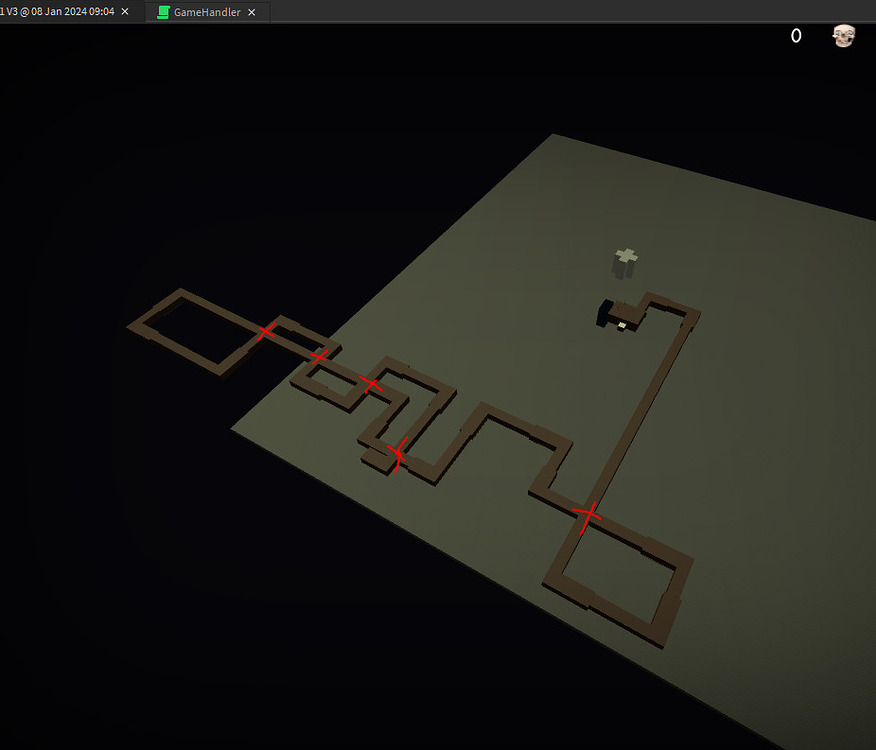Open the leaderboard by clicking the player entry
Viewport: 876px width, 750px height.
(x=820, y=35)
